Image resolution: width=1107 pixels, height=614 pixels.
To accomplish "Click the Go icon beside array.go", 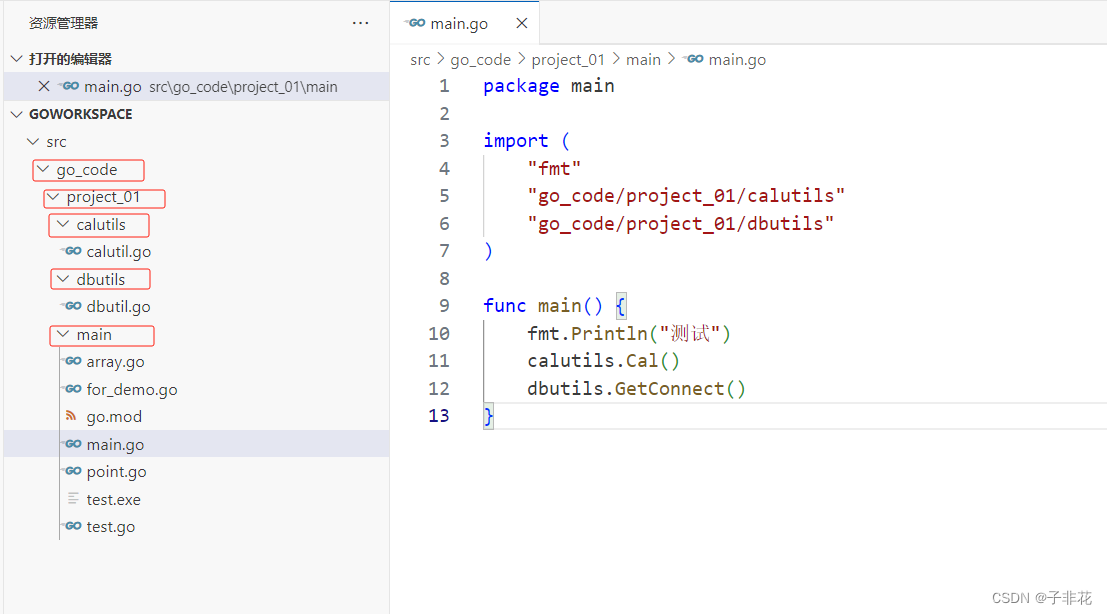I will tap(71, 361).
